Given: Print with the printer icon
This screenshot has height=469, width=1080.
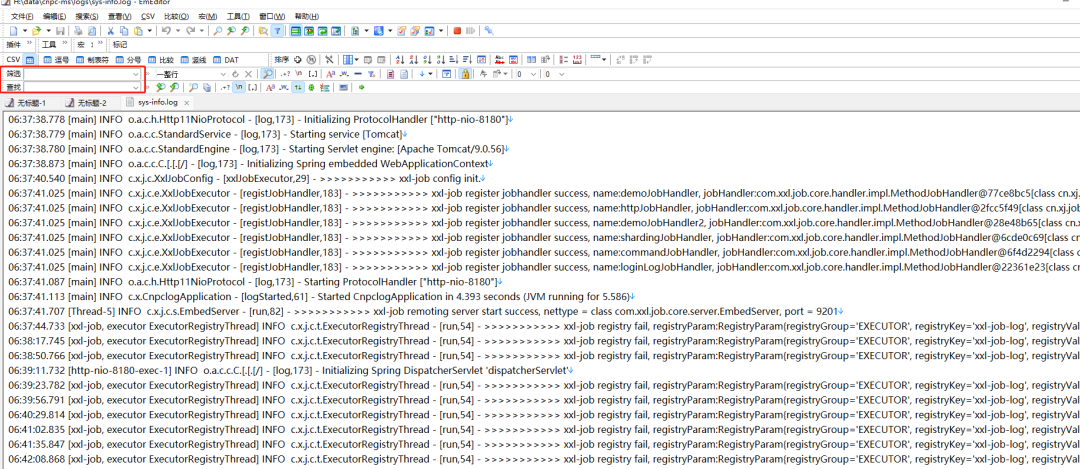Looking at the screenshot, I should pos(78,30).
